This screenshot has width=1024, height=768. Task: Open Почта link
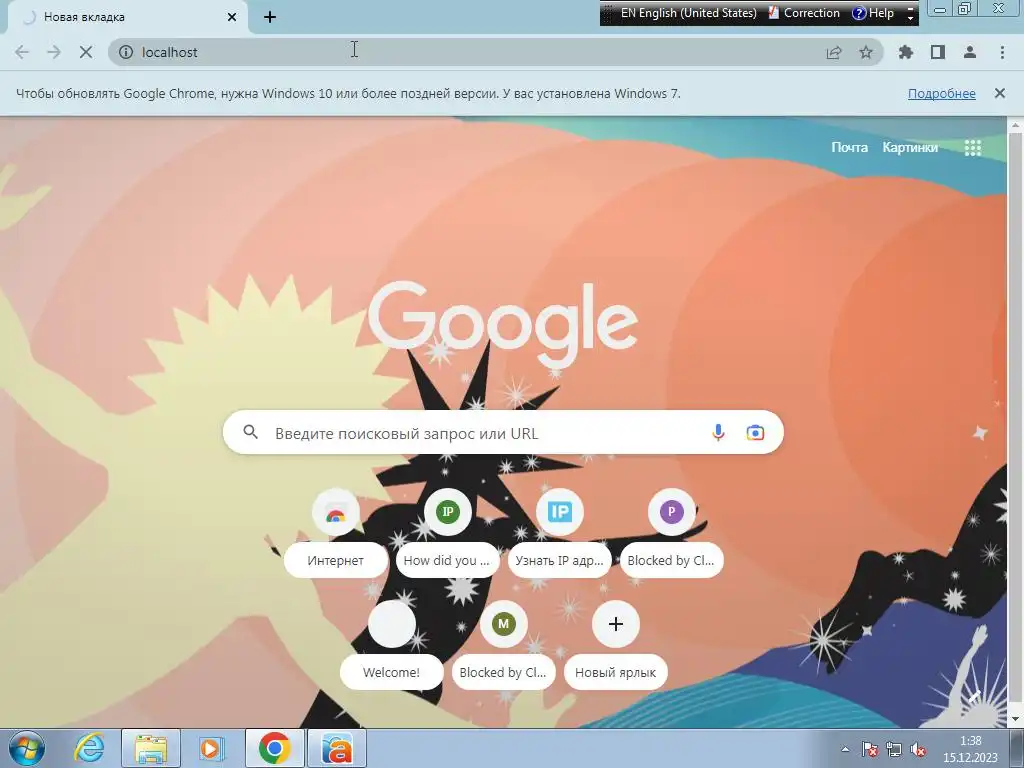click(849, 148)
